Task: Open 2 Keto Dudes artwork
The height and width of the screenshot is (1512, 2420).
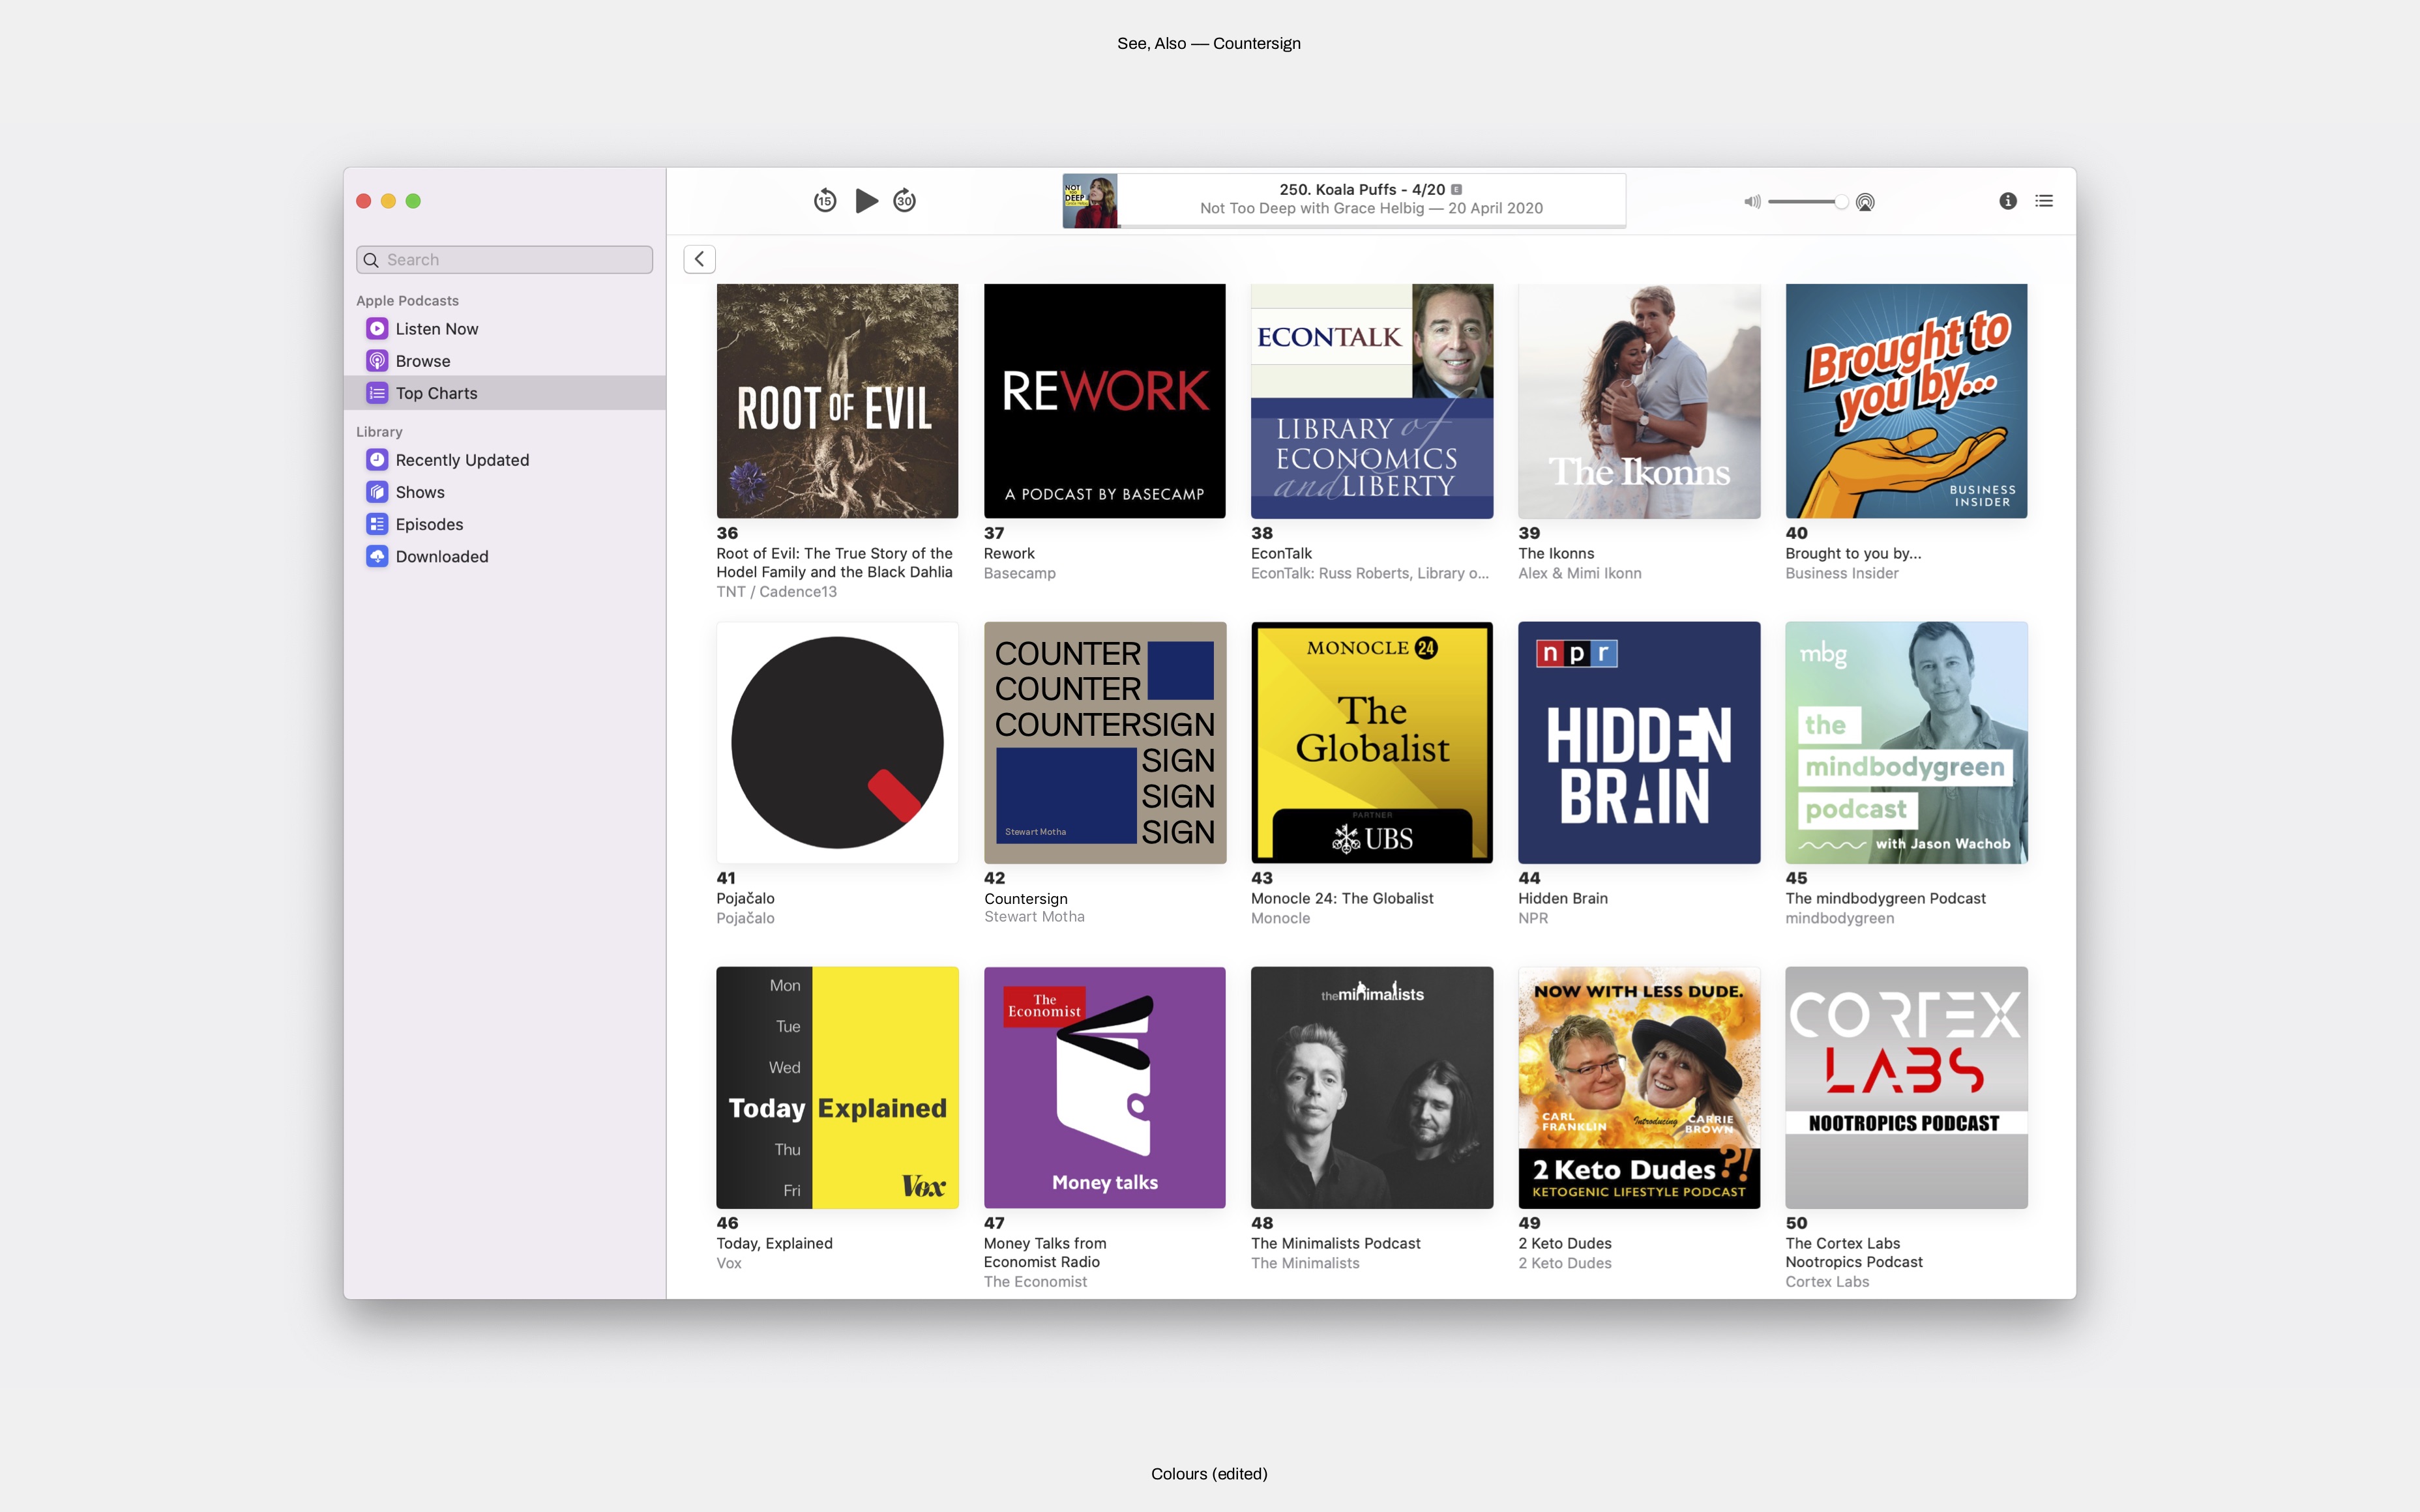Action: click(x=1639, y=1087)
